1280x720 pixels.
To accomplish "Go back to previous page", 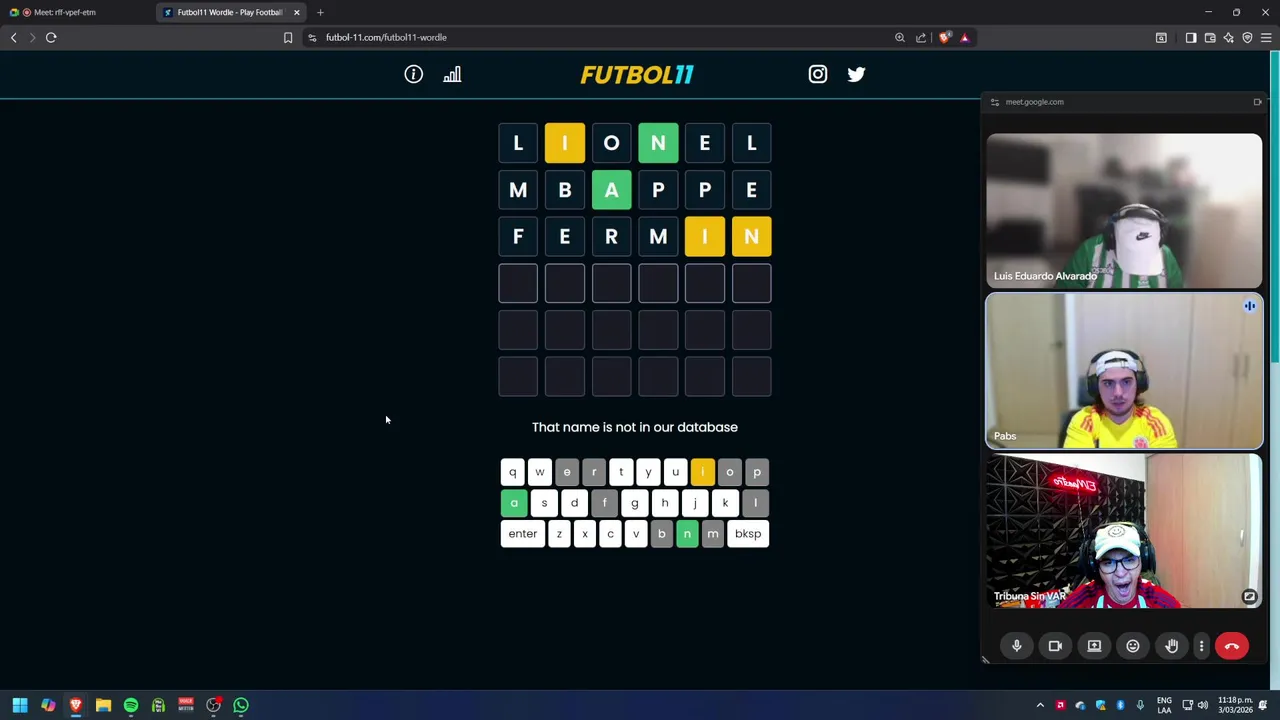I will pos(14,37).
